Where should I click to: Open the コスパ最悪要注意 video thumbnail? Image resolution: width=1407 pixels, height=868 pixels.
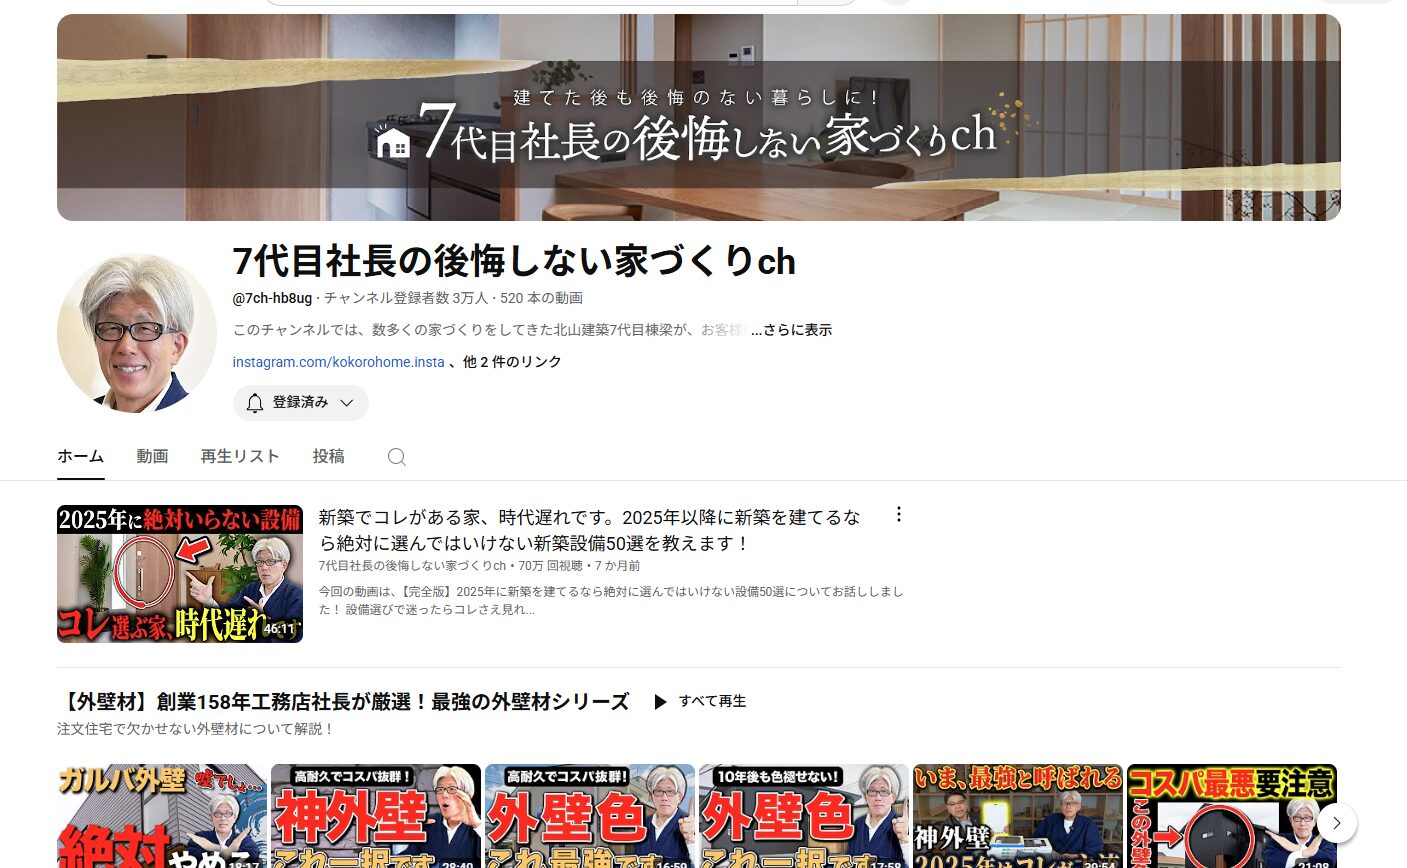click(1231, 816)
